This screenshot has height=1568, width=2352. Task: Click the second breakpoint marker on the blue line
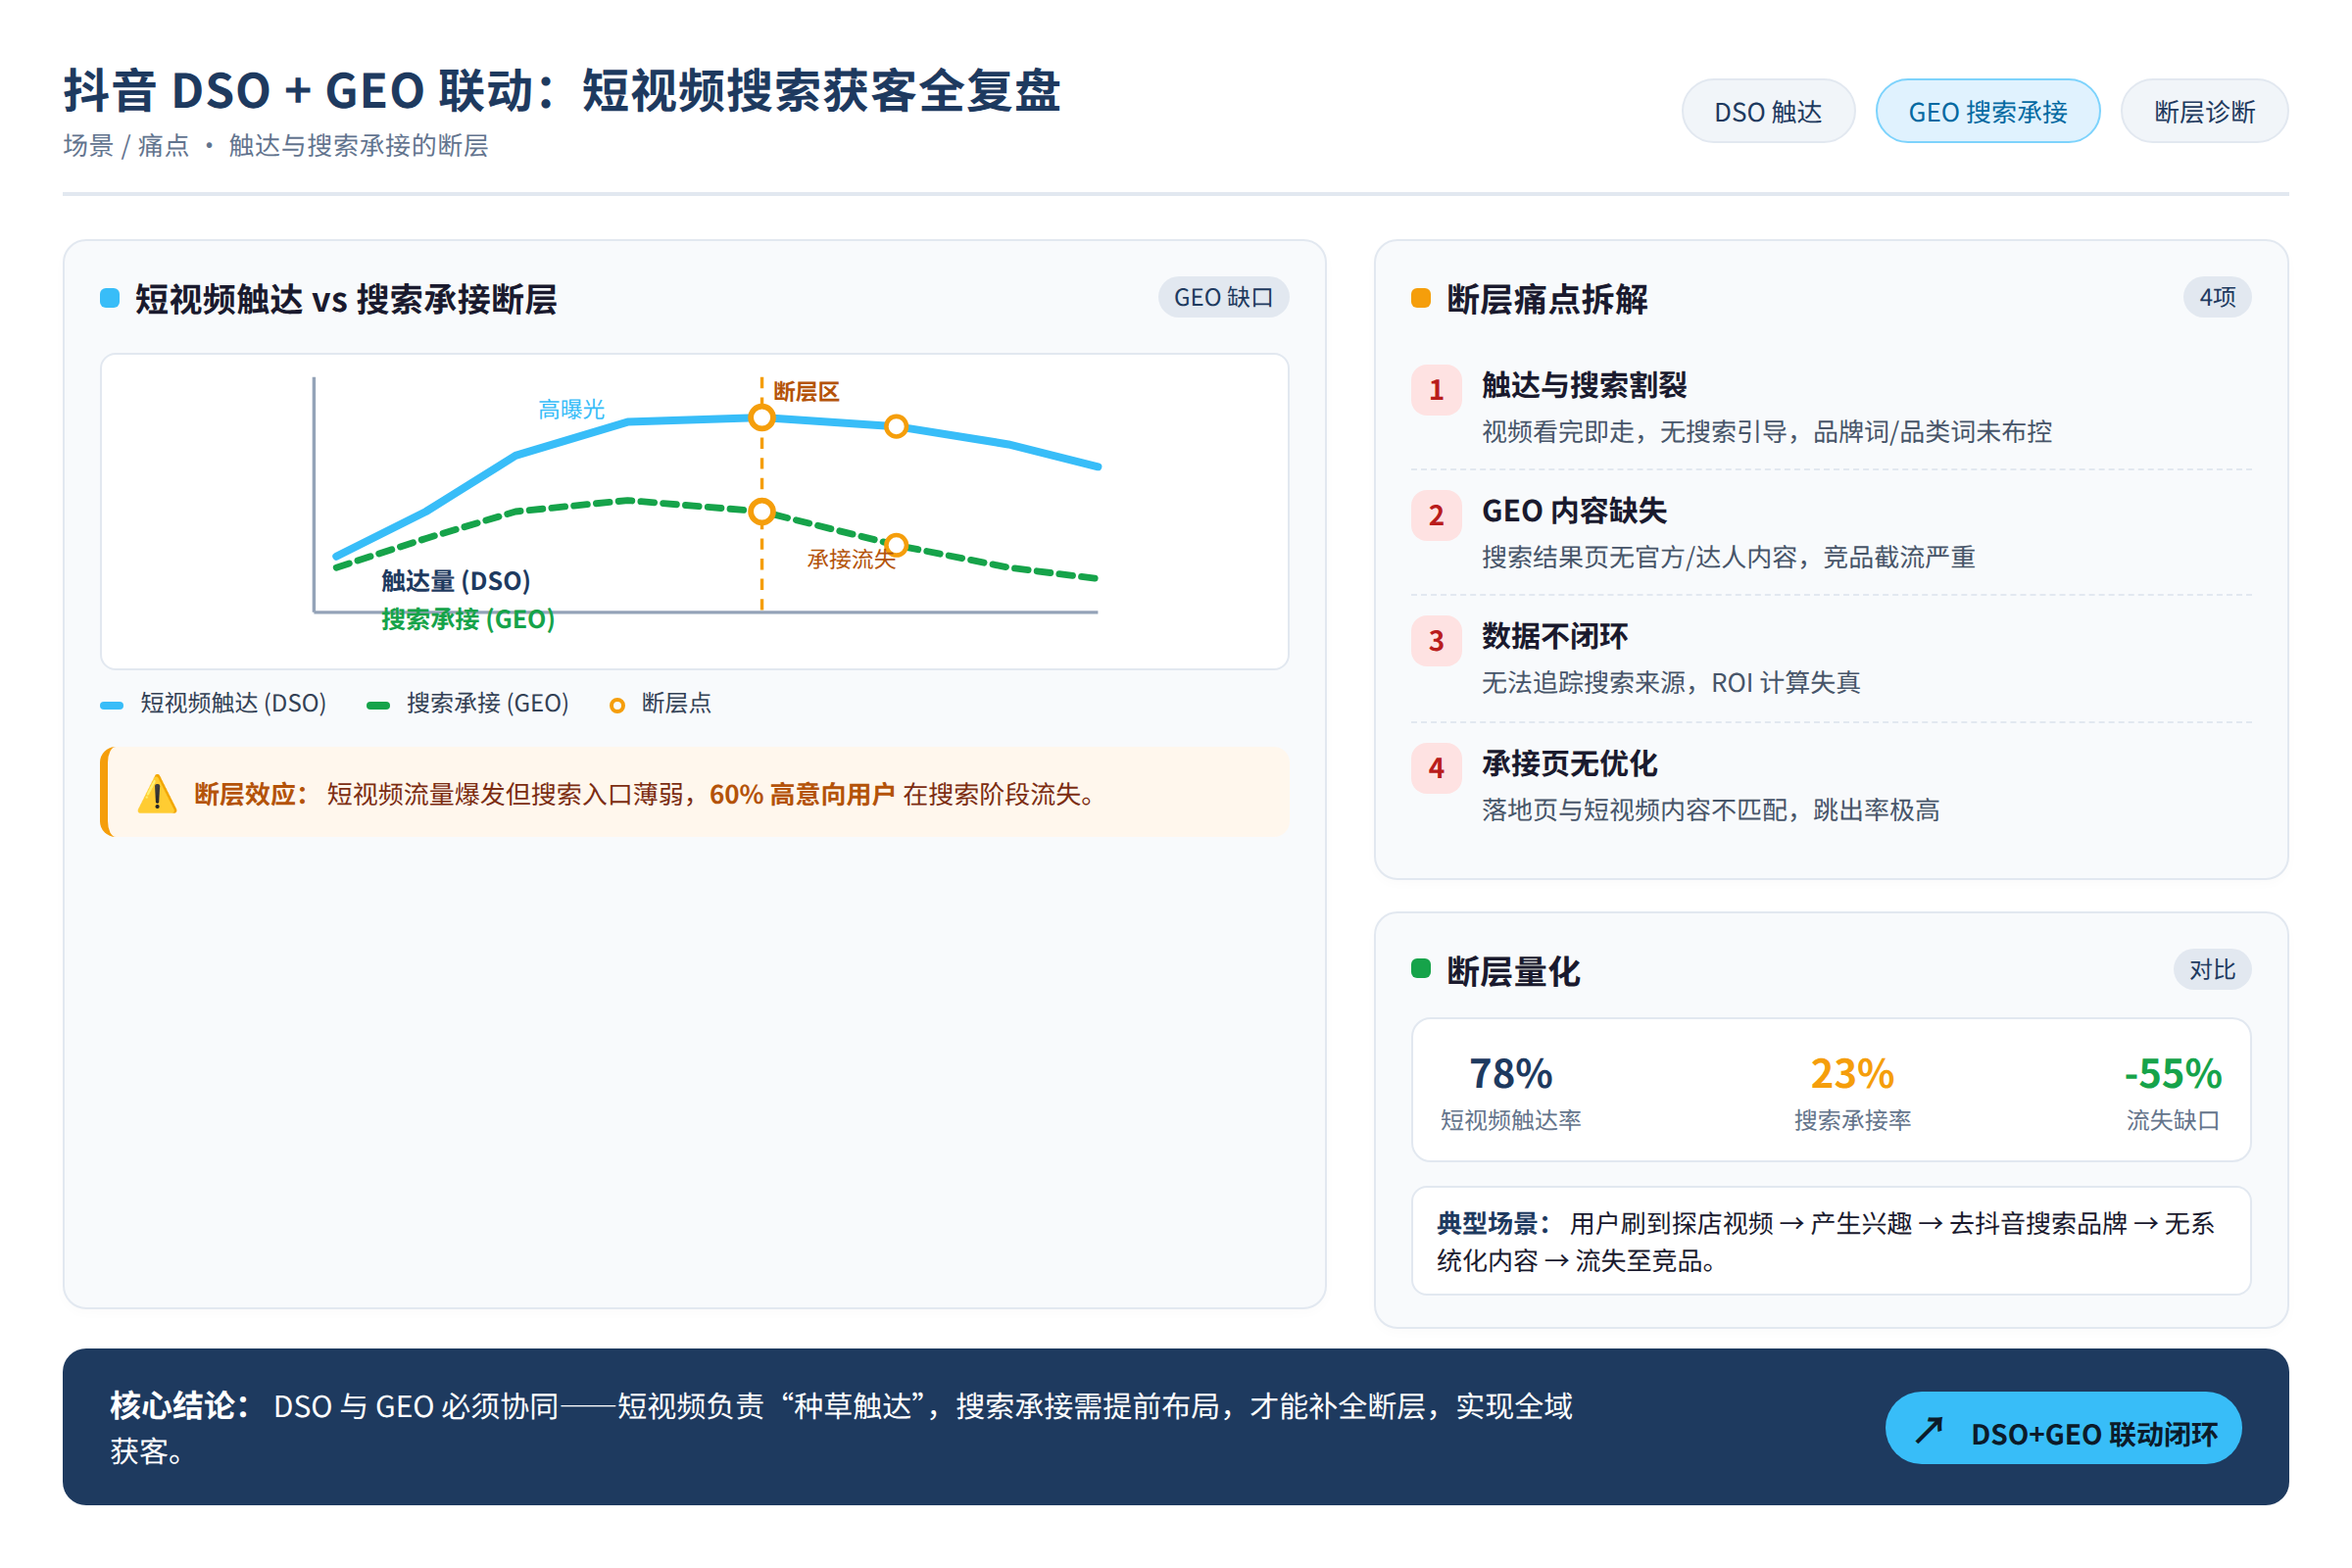pyautogui.click(x=896, y=426)
